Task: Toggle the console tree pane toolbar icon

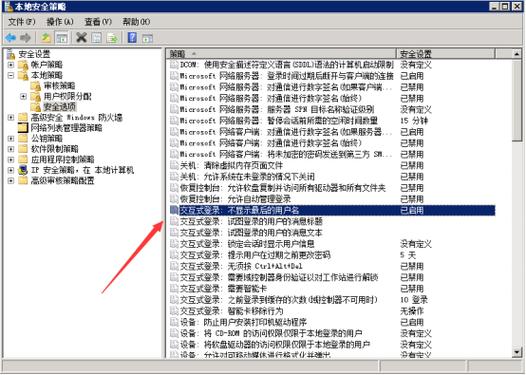Action: click(62, 38)
